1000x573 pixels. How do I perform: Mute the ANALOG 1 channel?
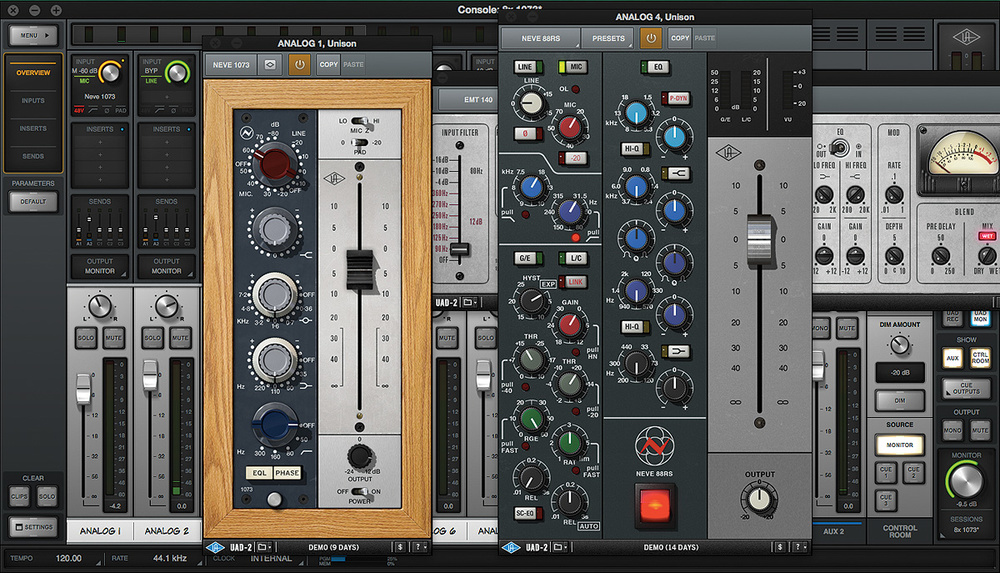(116, 338)
